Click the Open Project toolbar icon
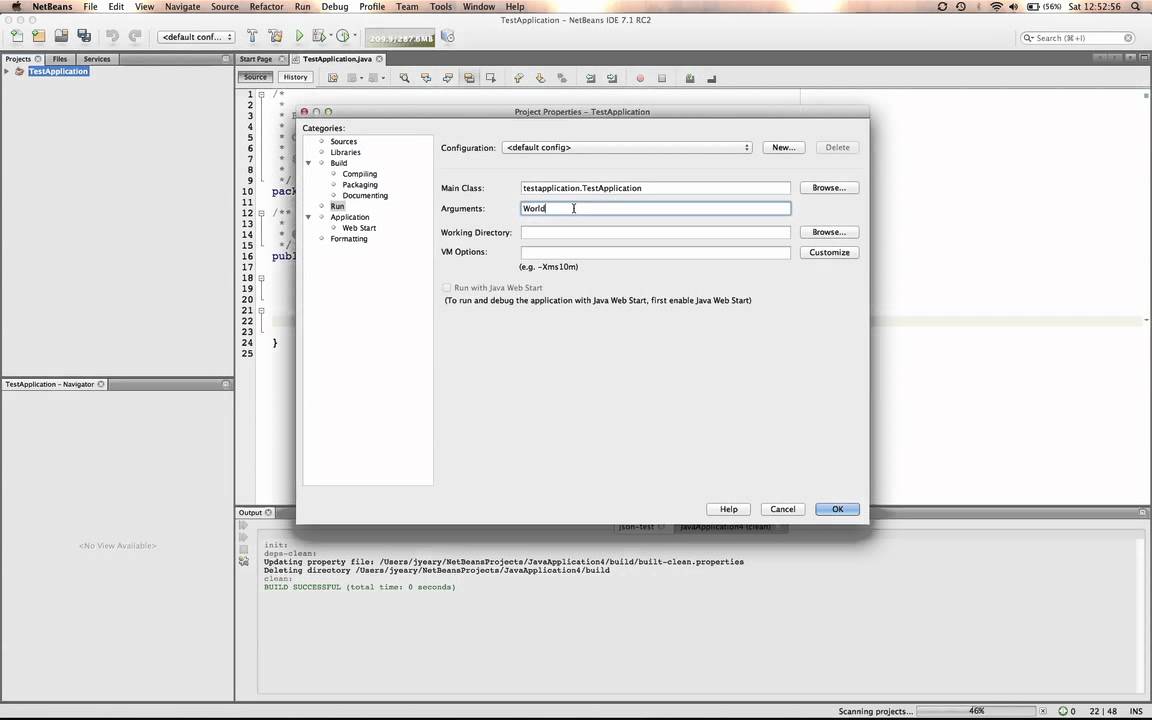The height and width of the screenshot is (720, 1152). tap(61, 36)
